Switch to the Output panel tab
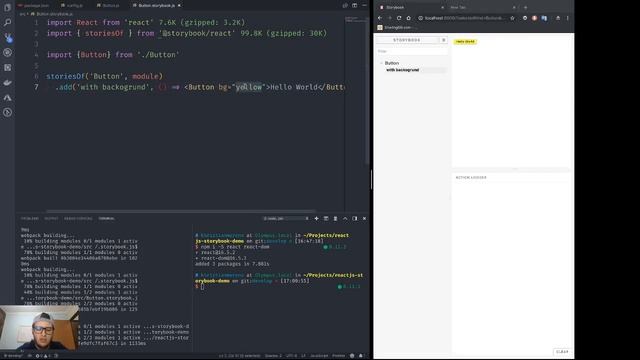Viewport: 640px width, 360px height. tap(51, 219)
